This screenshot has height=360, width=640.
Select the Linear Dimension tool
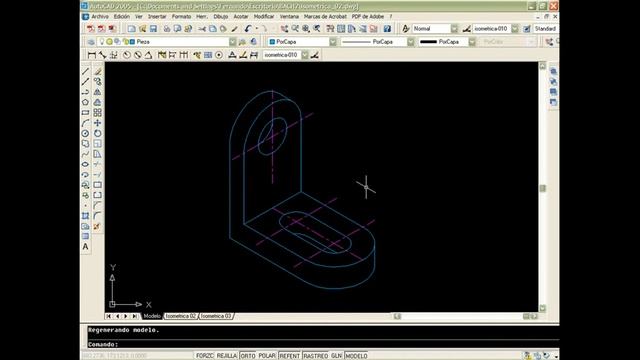click(x=92, y=55)
